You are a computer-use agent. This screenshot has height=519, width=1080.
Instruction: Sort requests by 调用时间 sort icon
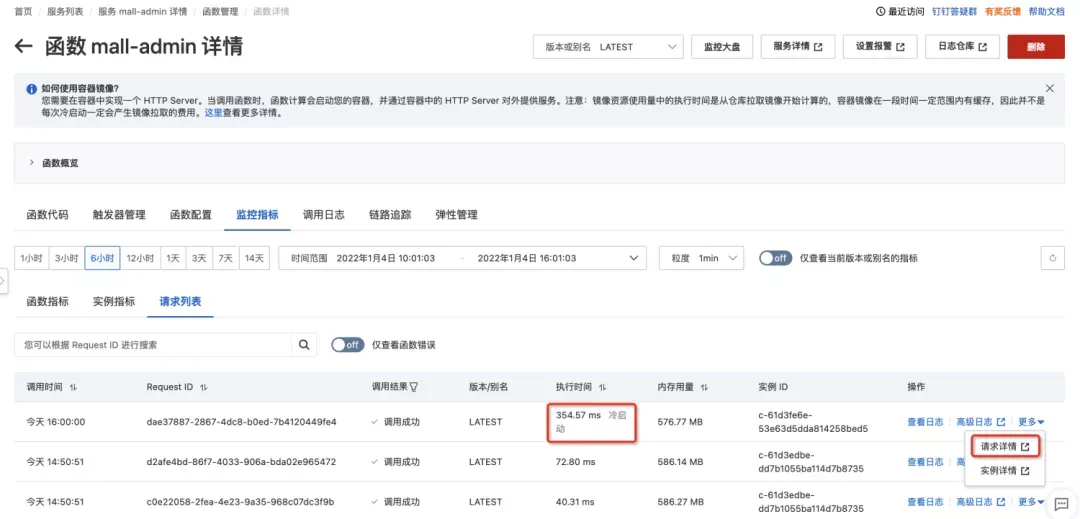[73, 388]
